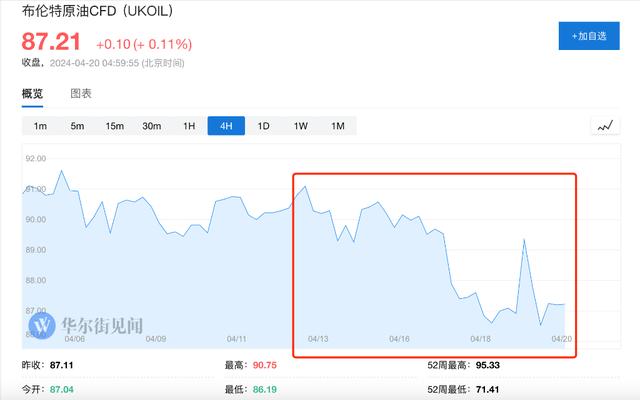The width and height of the screenshot is (640, 400).
Task: Click the 92.00 price axis label
Action: 36,158
